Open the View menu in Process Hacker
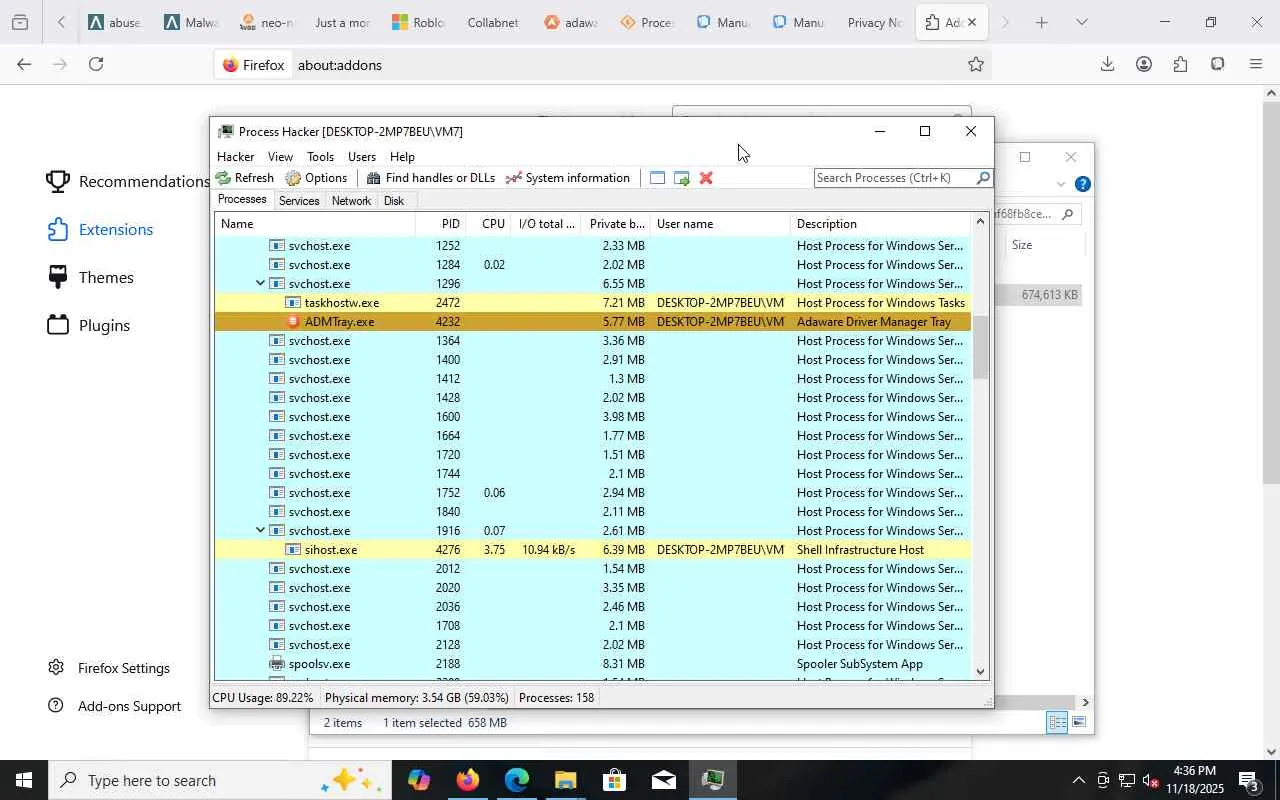Viewport: 1280px width, 800px height. point(280,157)
